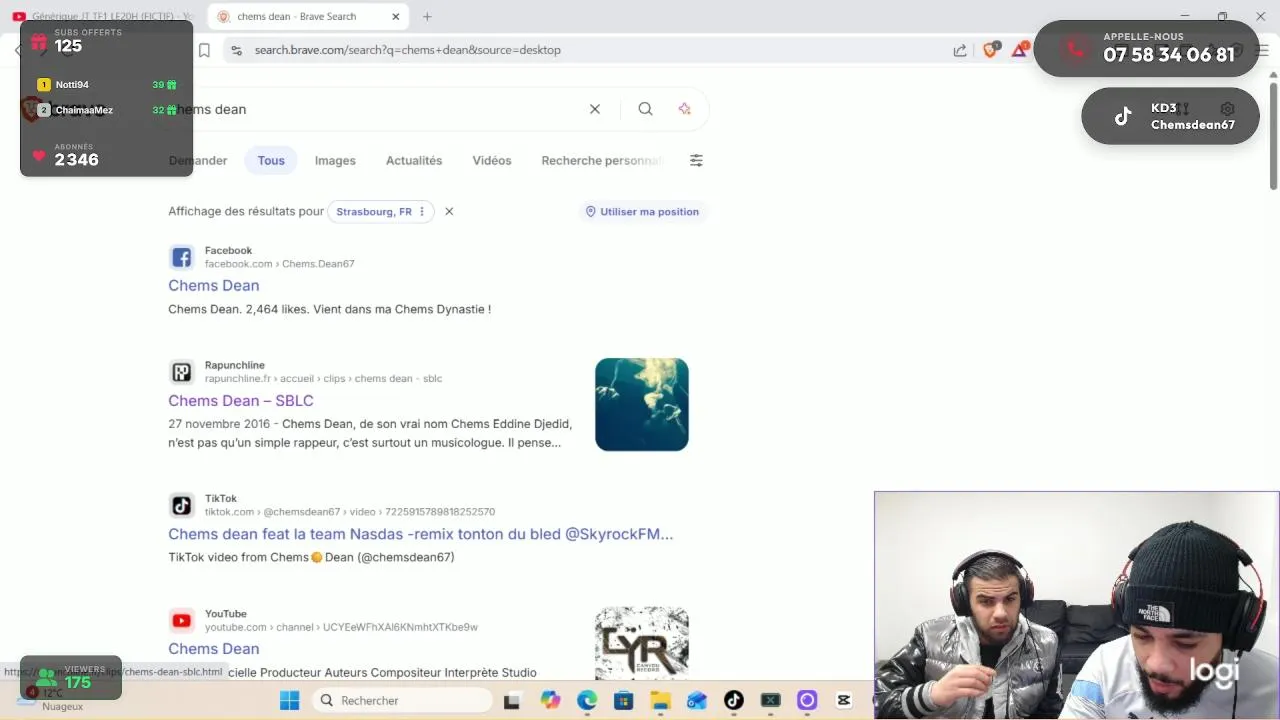Open TikTok app from the taskbar

734,701
